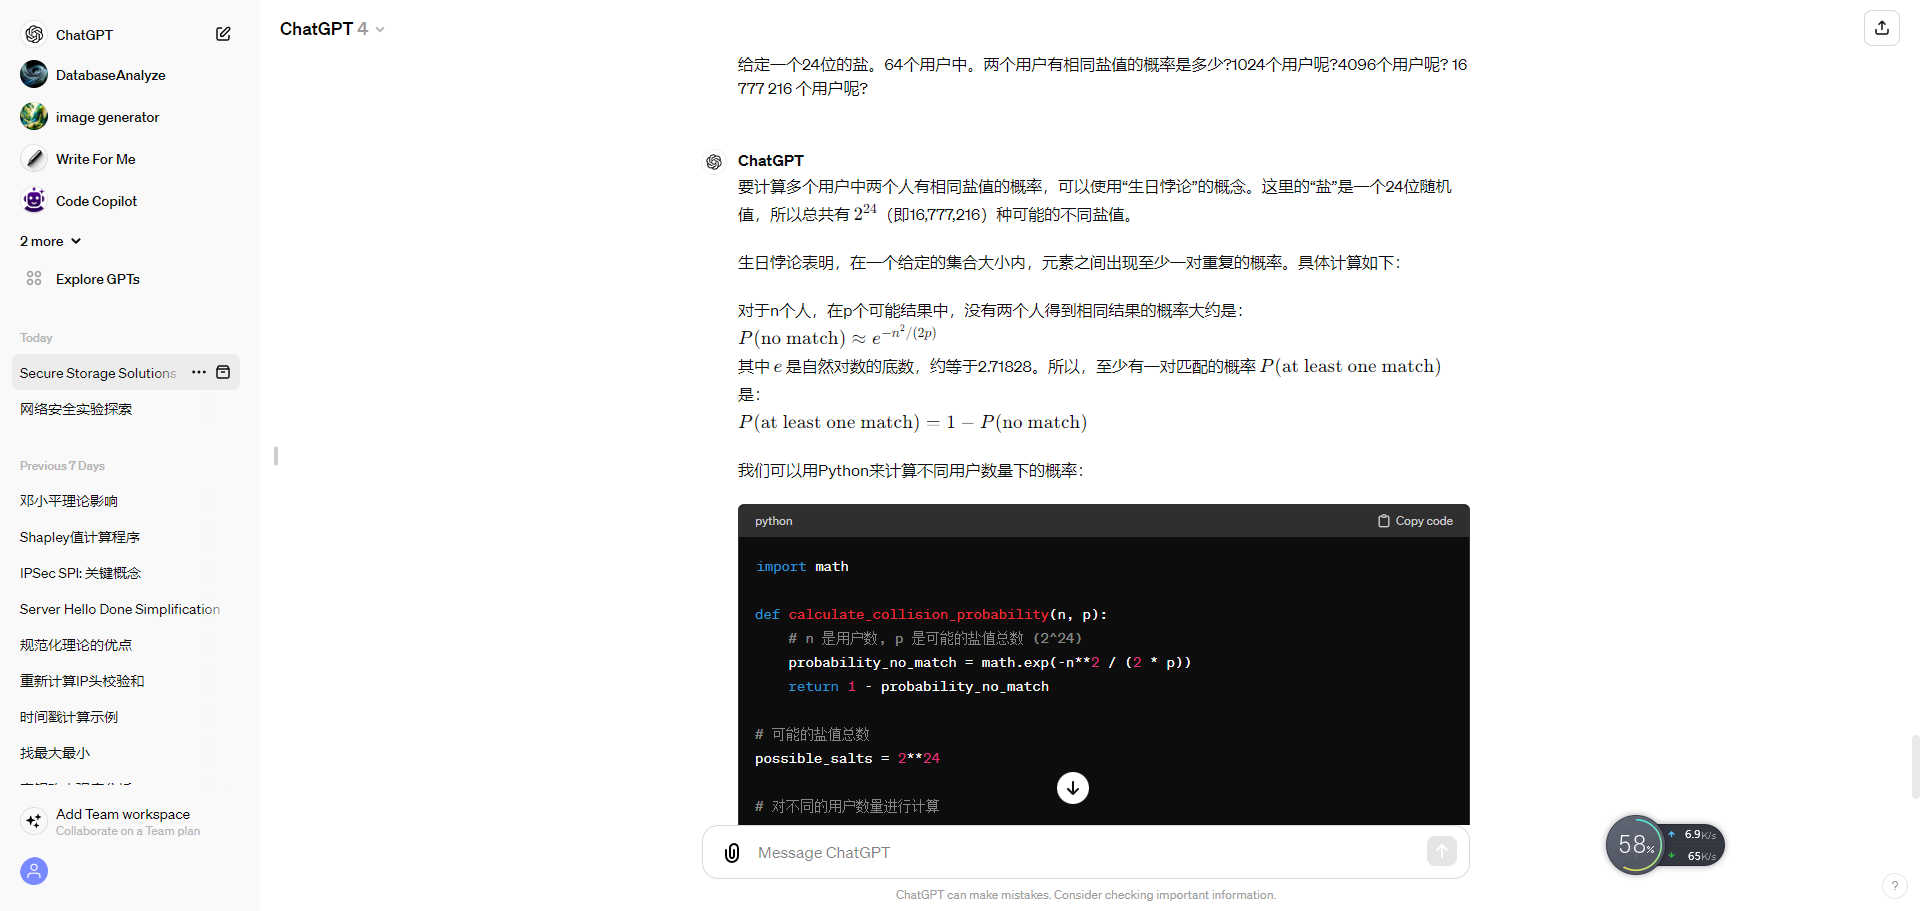Click the '我们可以用Python来计算' sentence
1920x911 pixels.
coord(910,471)
